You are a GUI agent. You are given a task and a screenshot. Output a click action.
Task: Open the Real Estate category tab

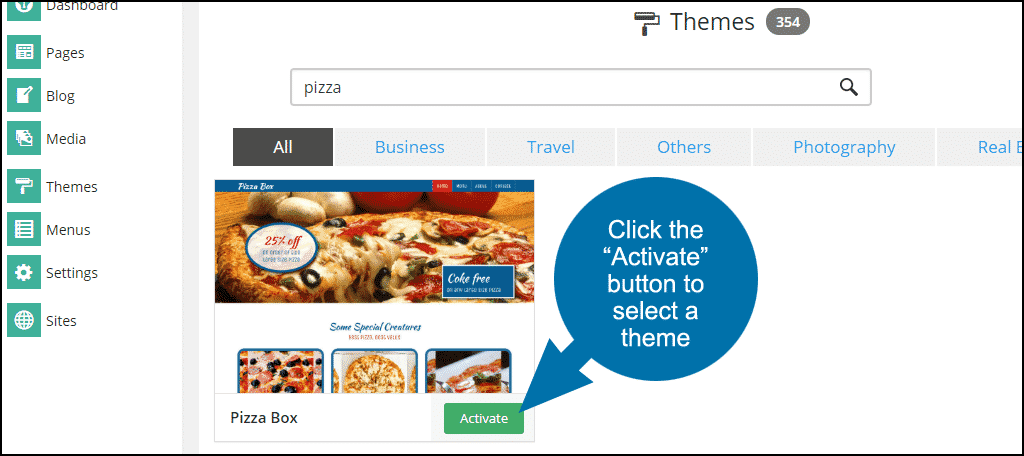[980, 147]
